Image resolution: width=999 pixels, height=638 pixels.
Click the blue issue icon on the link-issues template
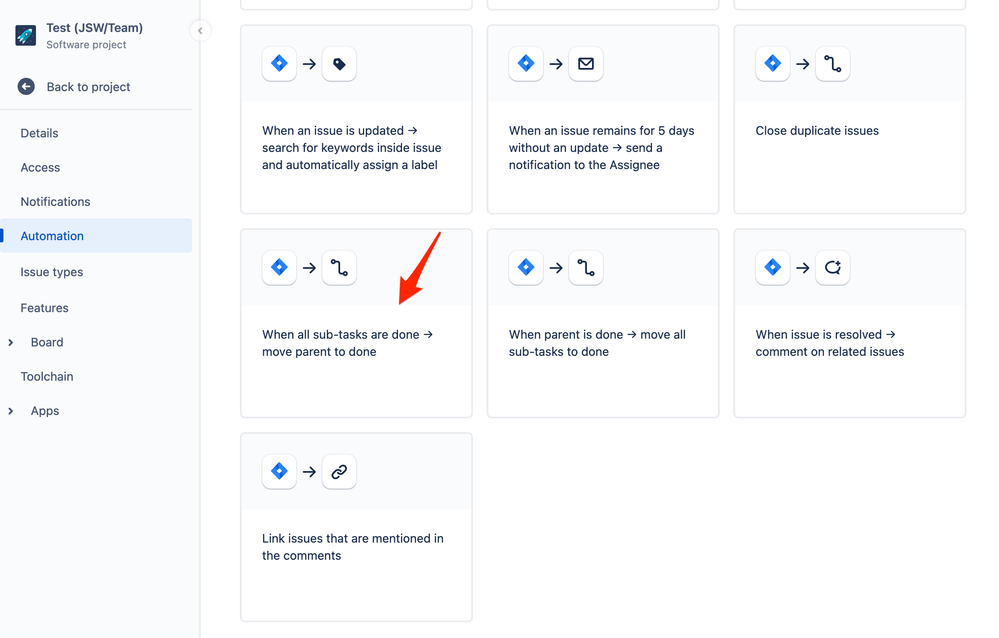pos(279,471)
